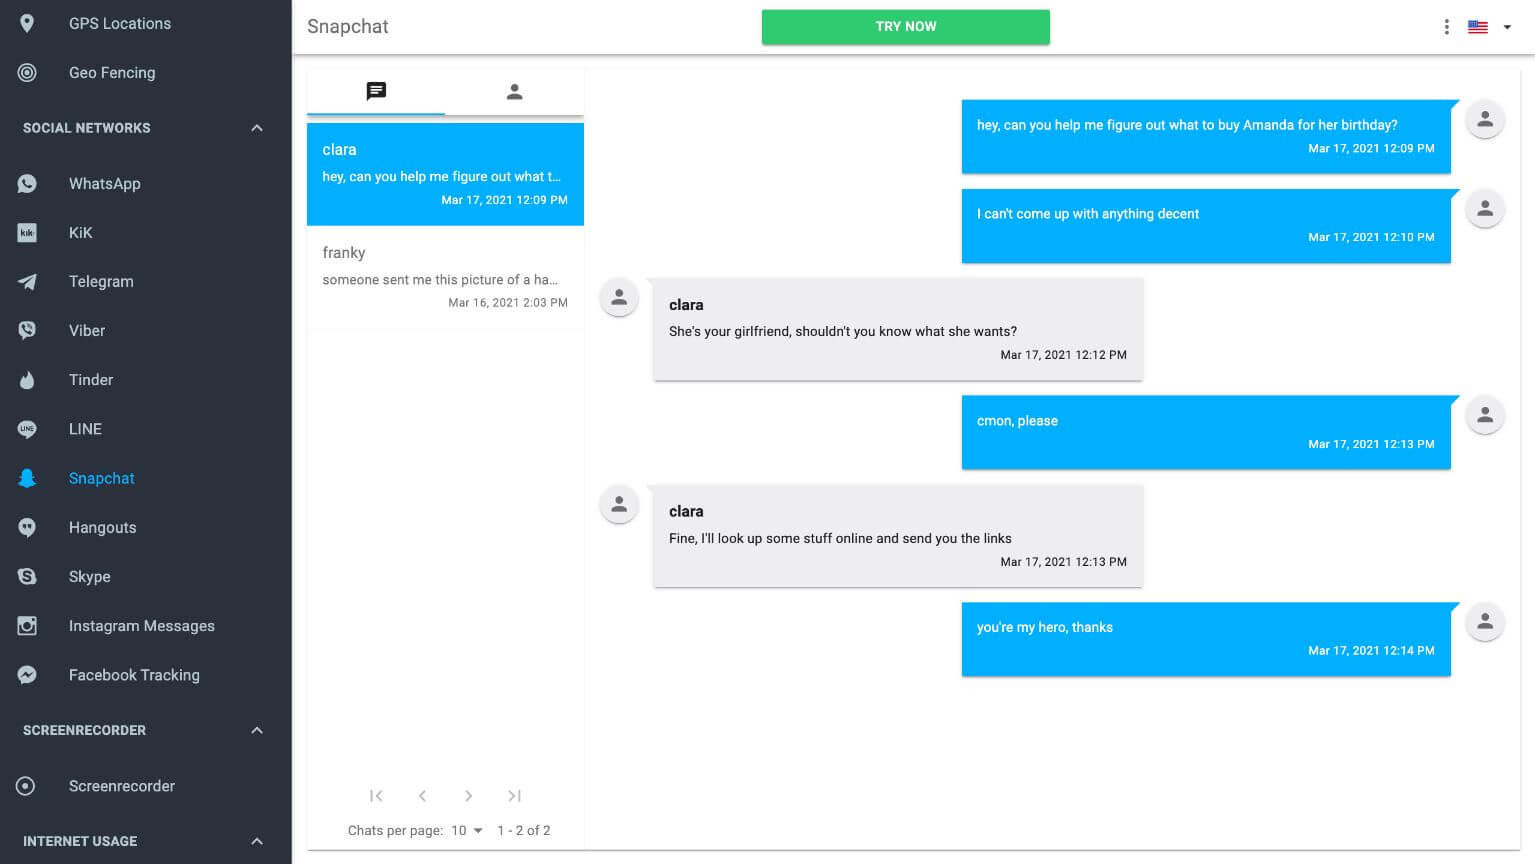Open the Viber phone icon
The width and height of the screenshot is (1535, 864).
(x=27, y=331)
